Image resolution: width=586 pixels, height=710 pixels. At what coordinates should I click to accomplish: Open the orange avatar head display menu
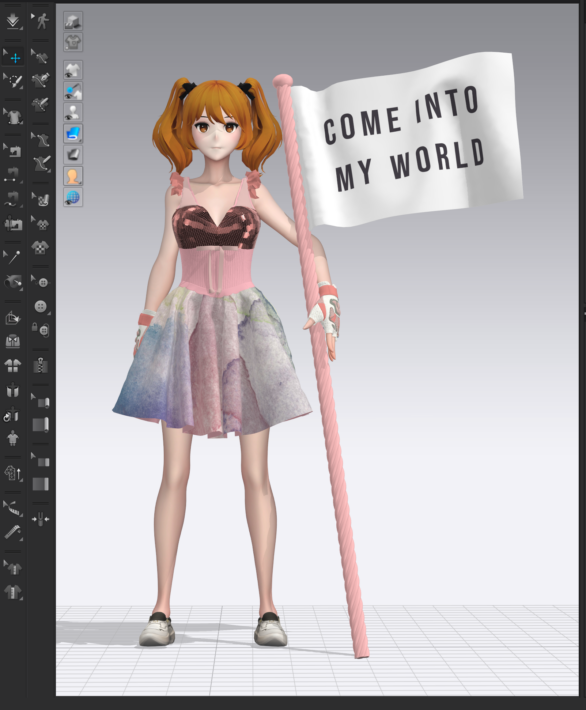tap(73, 176)
